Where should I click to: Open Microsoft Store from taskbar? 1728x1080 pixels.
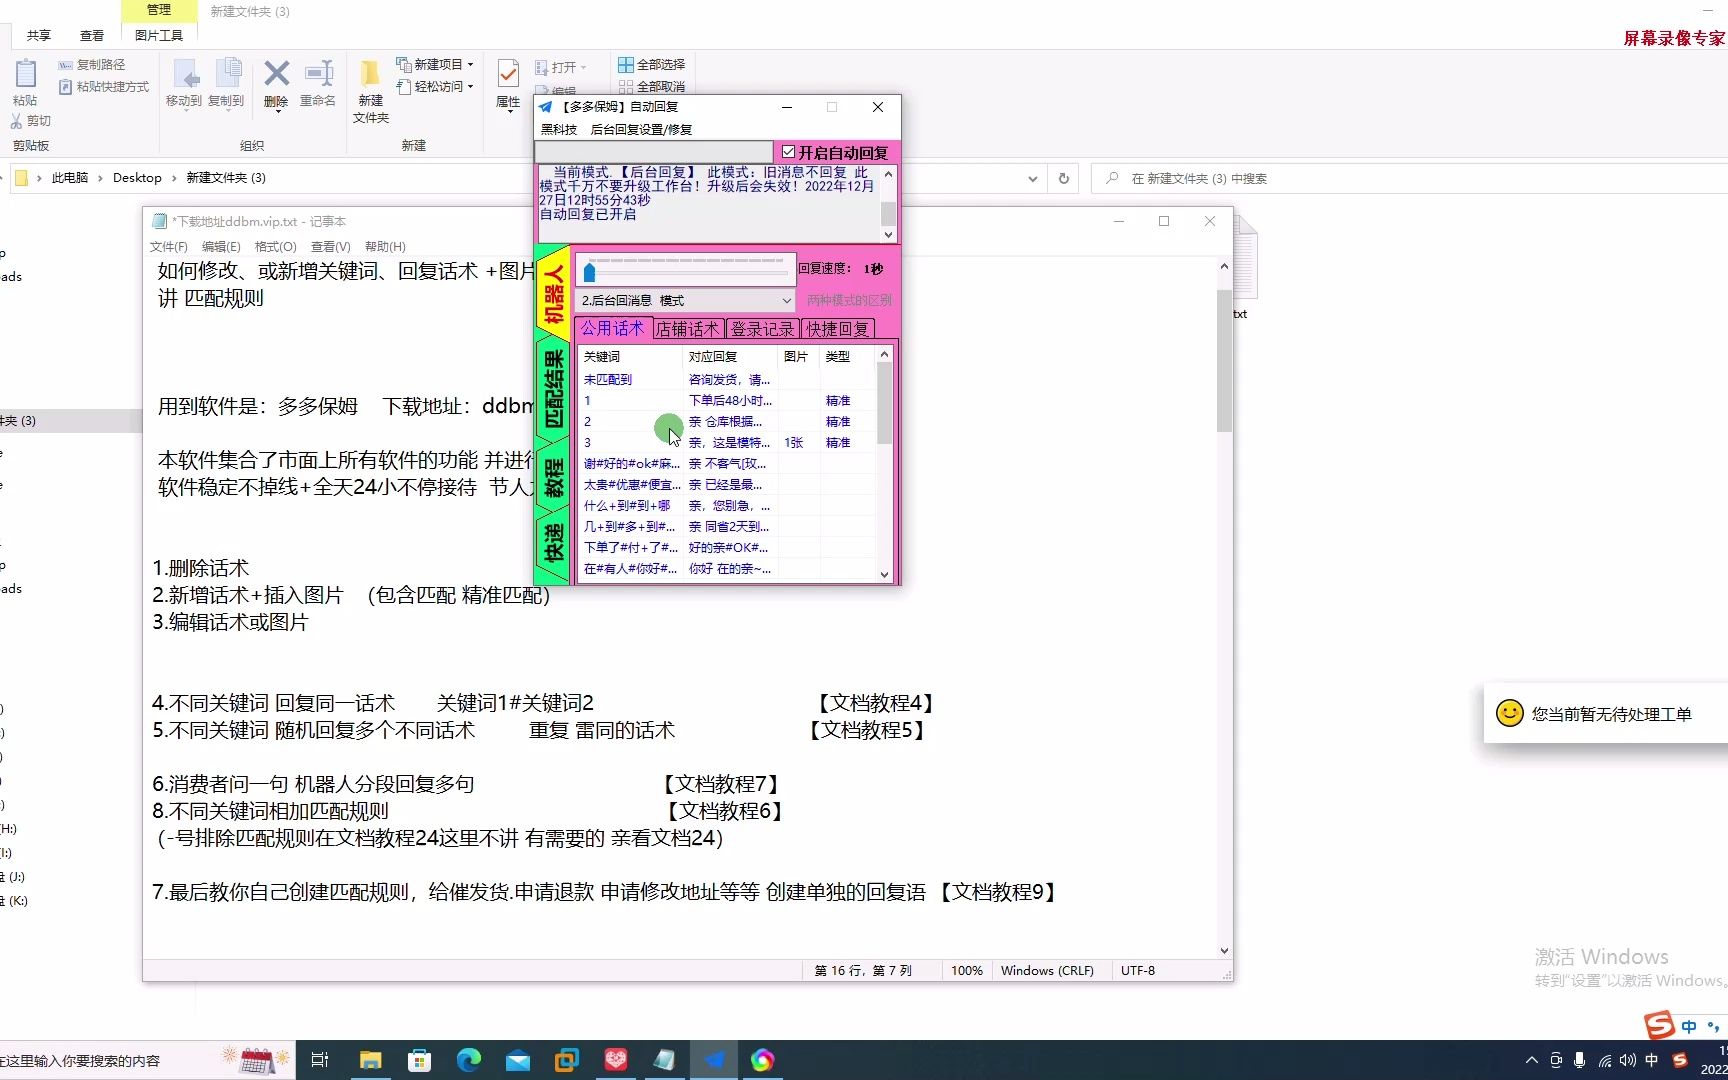[420, 1060]
